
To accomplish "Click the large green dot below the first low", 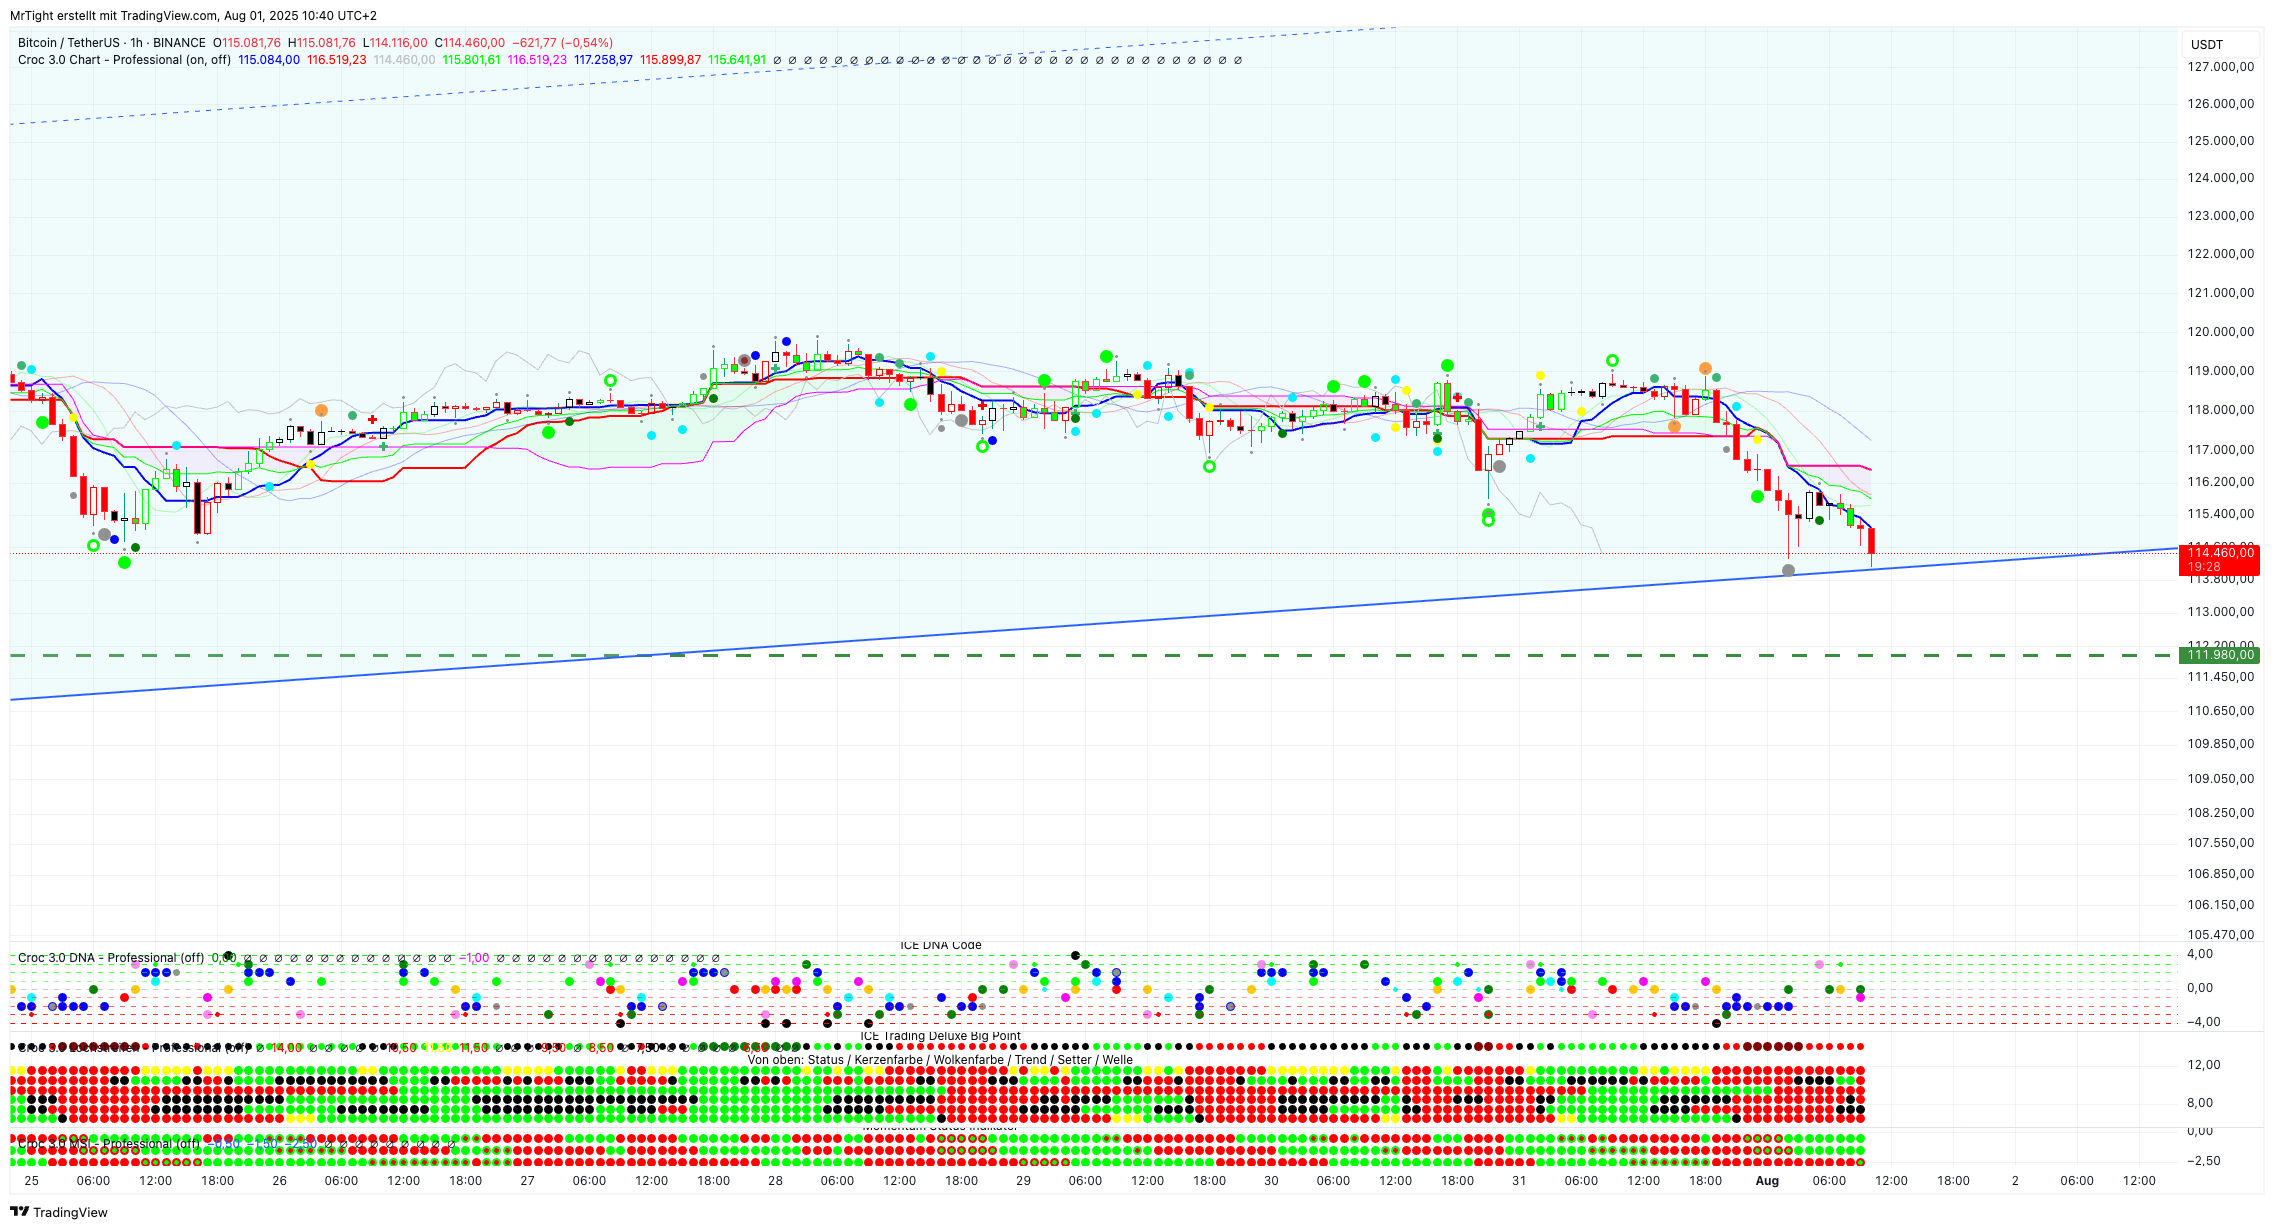I will (x=124, y=562).
